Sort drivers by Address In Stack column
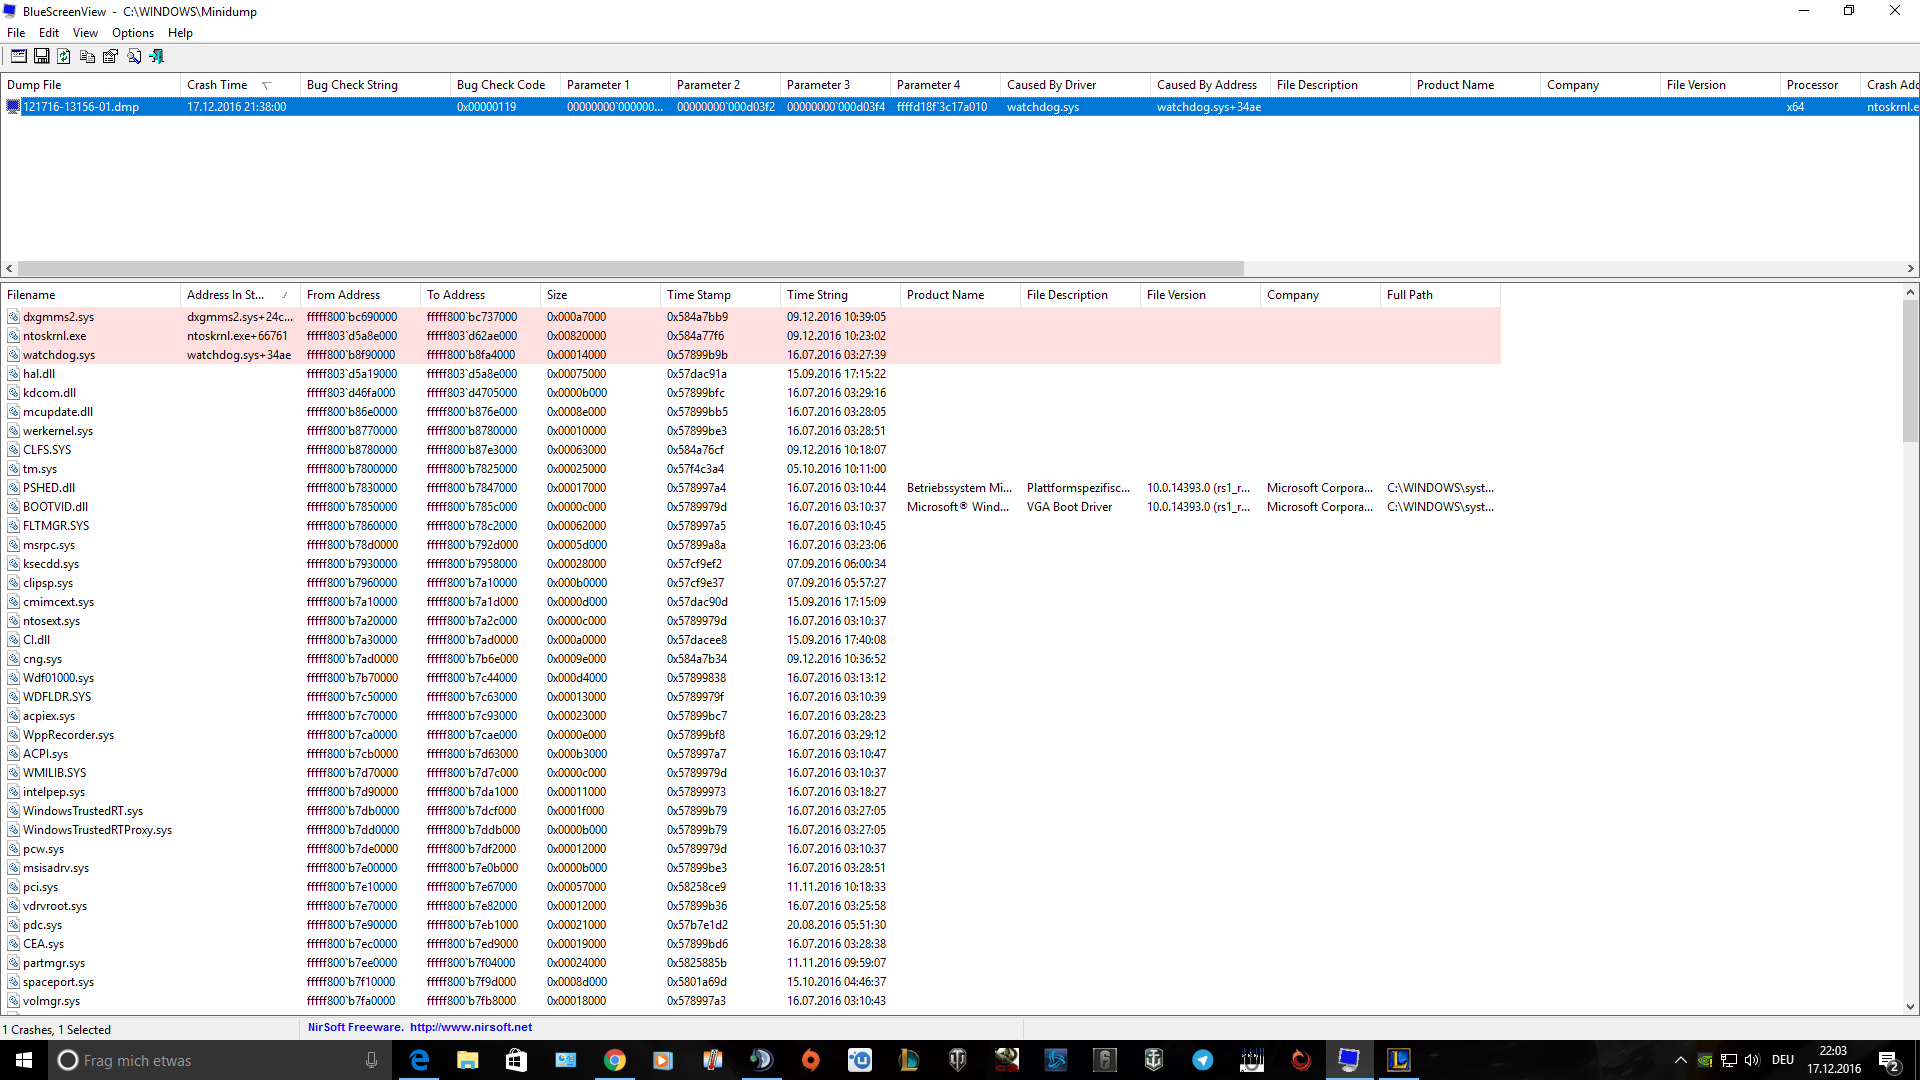The width and height of the screenshot is (1920, 1080). click(x=225, y=295)
